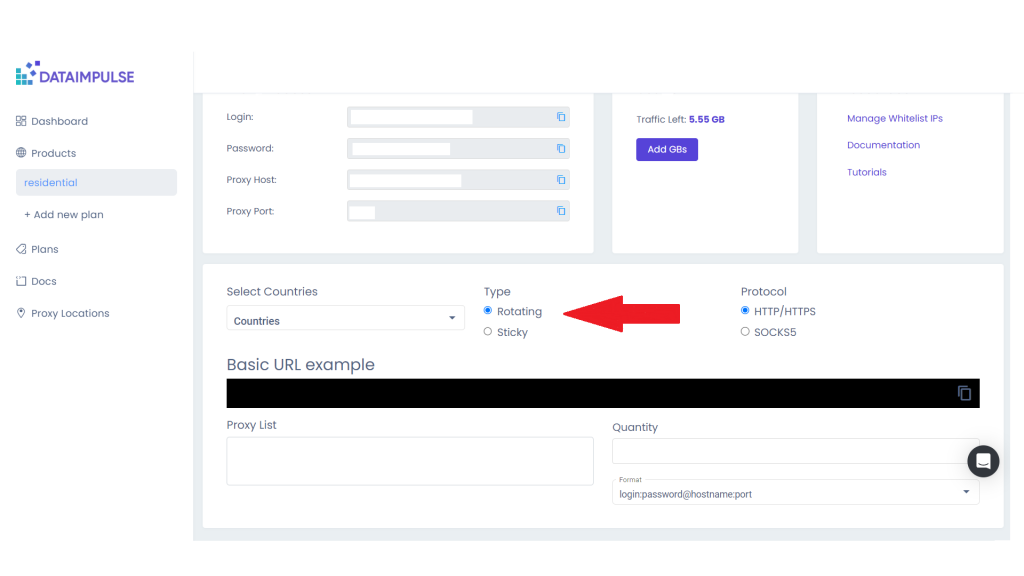Screen dimensions: 1024x576
Task: Select the Rotating proxy type
Action: point(488,311)
